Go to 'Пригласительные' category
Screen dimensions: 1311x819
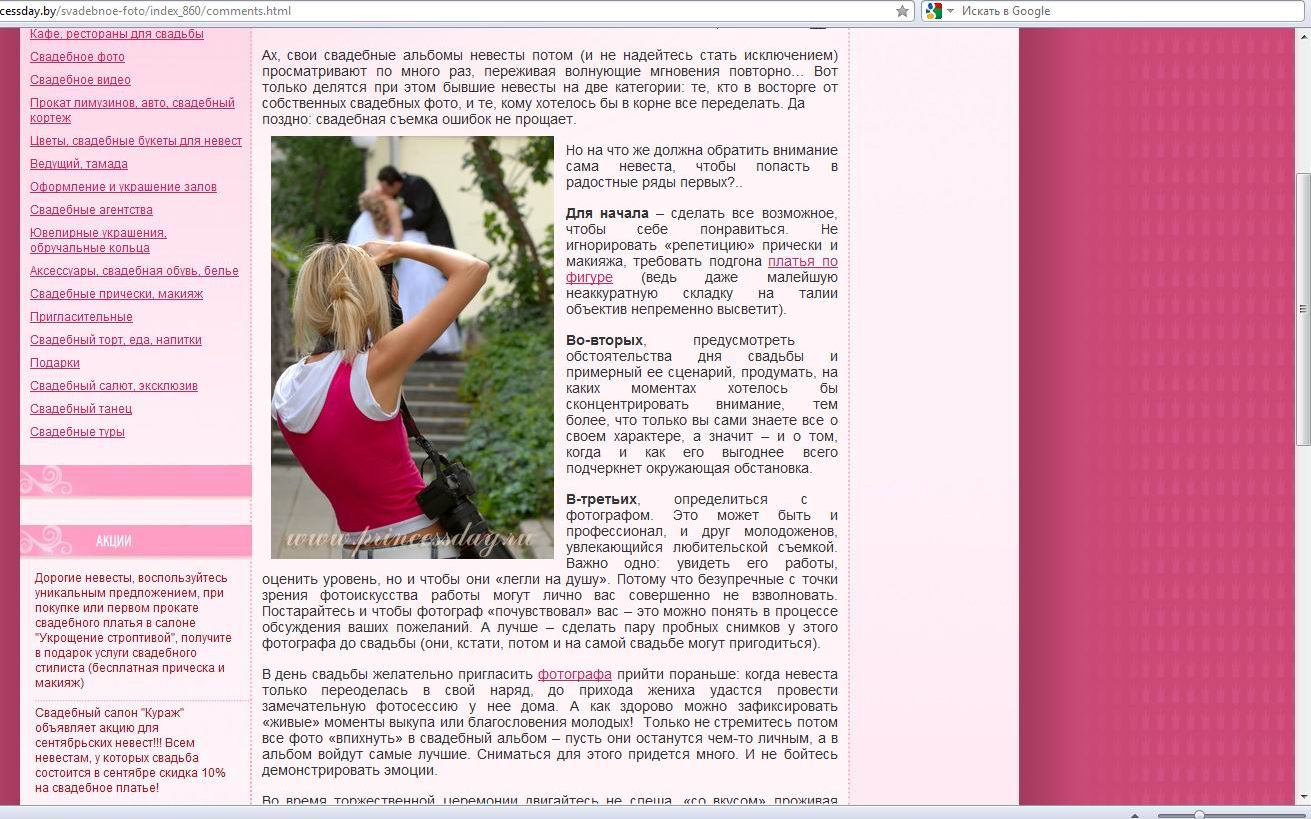[x=81, y=317]
